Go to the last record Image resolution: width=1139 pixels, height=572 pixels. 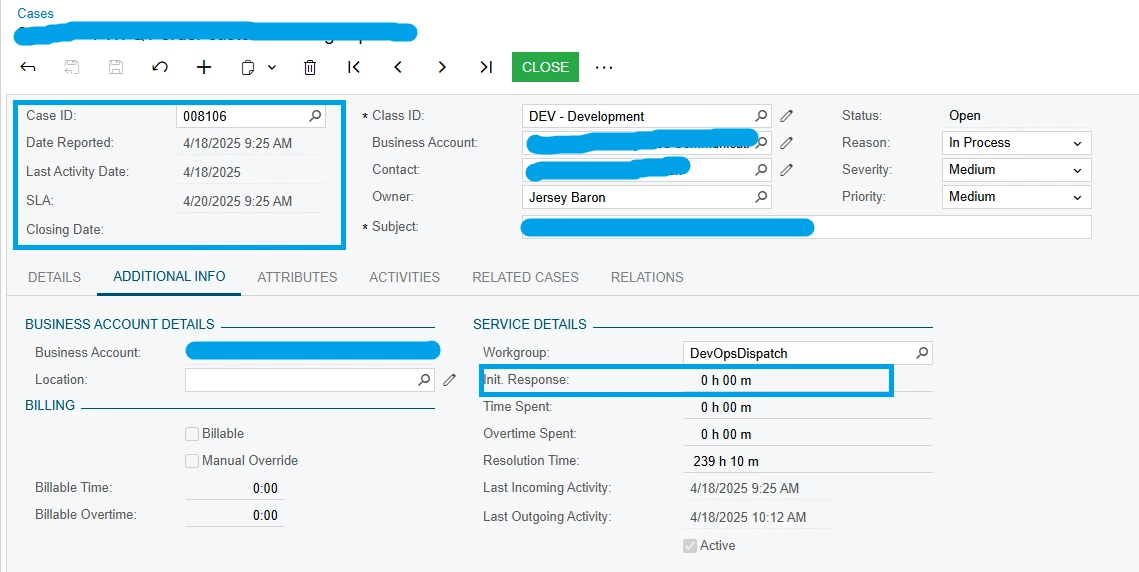pos(486,67)
